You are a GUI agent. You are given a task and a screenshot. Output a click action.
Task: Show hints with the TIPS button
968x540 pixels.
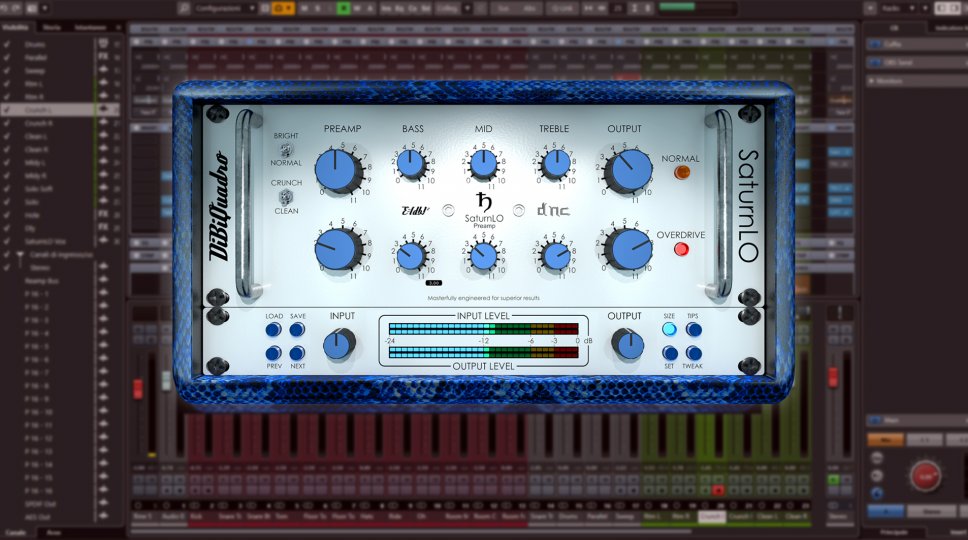(x=693, y=329)
